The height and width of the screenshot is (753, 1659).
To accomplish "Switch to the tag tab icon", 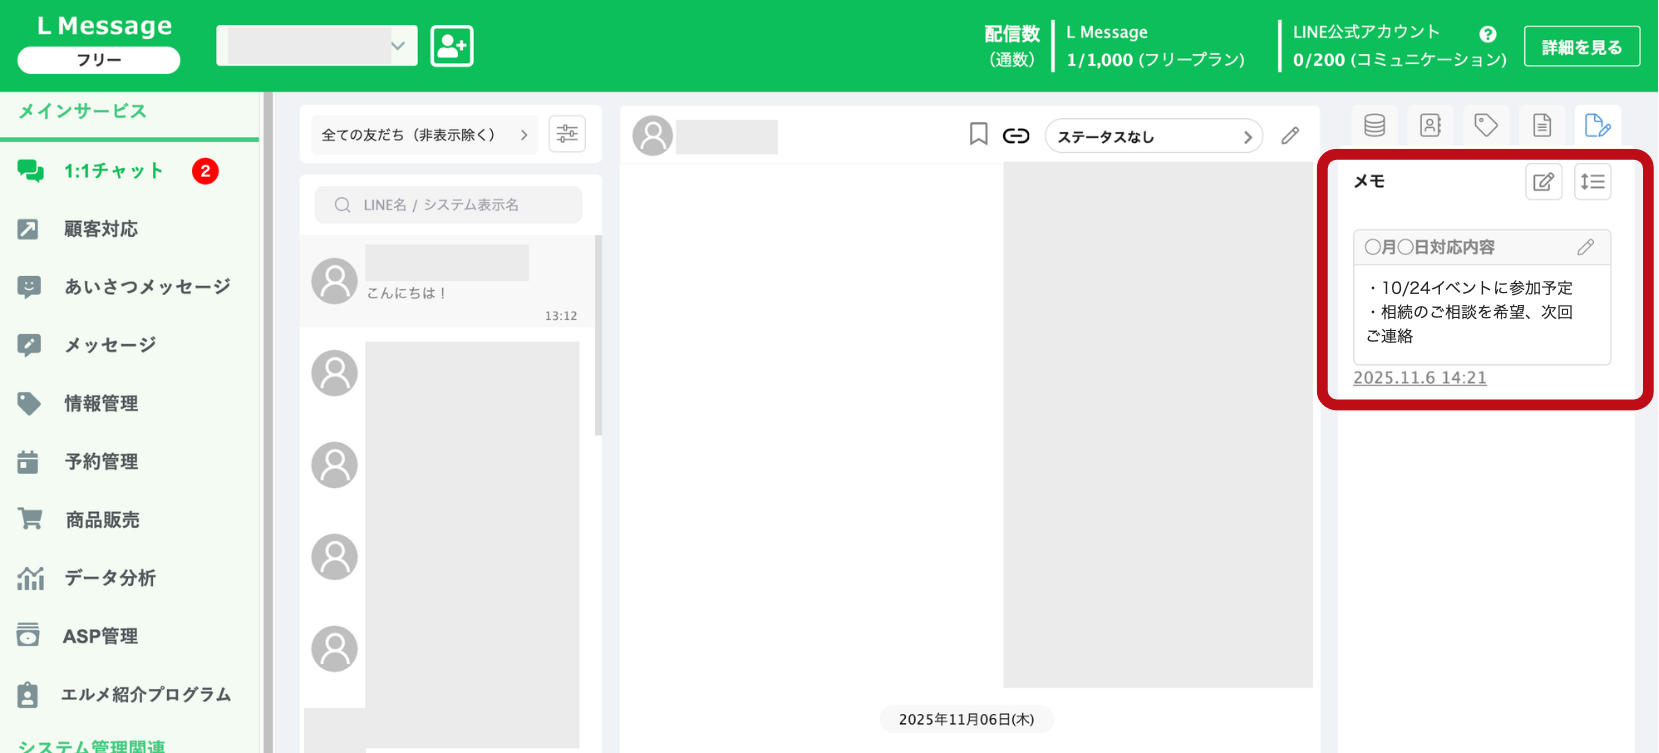I will click(x=1486, y=125).
